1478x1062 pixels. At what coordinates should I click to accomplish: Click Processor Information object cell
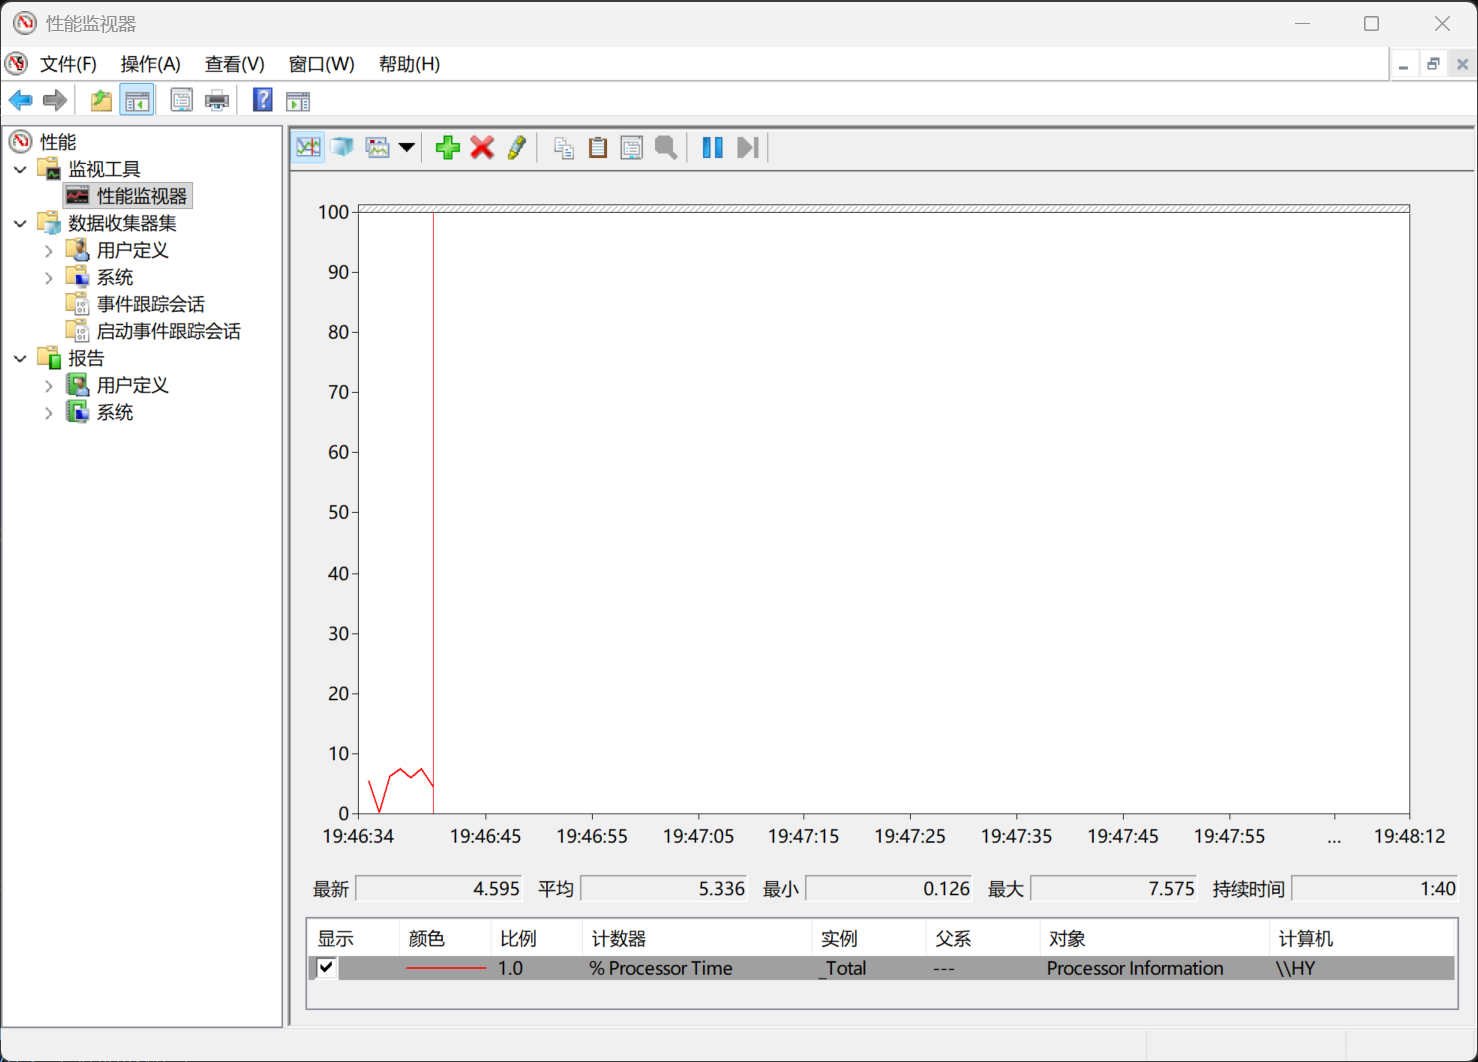1135,968
